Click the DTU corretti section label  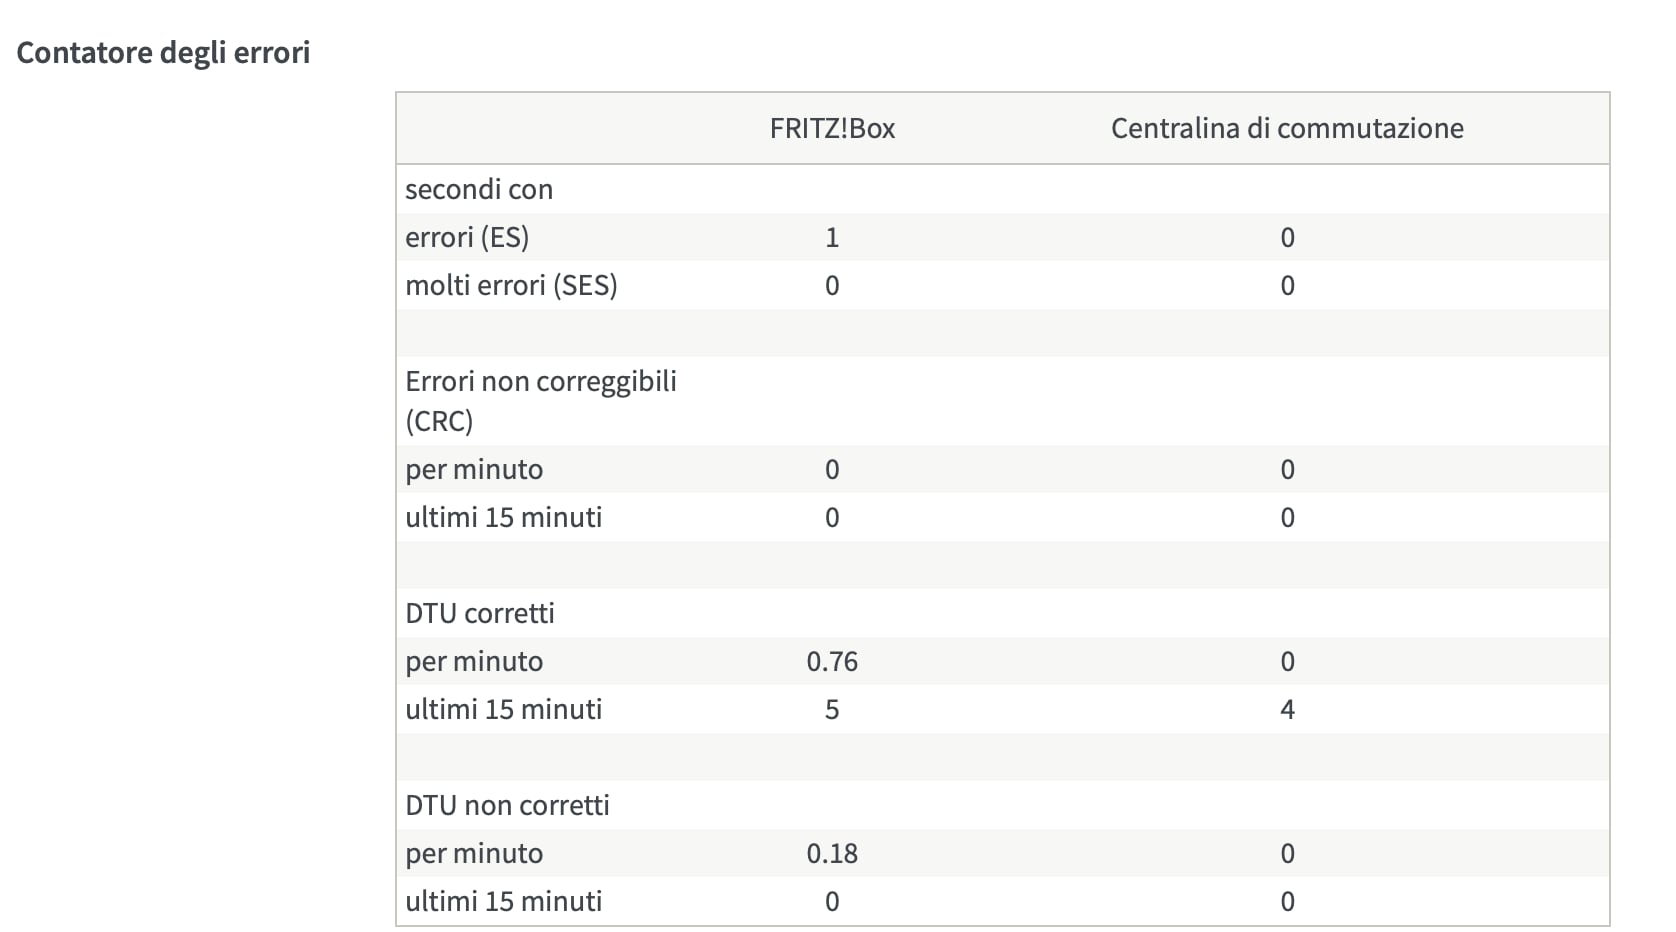click(480, 613)
